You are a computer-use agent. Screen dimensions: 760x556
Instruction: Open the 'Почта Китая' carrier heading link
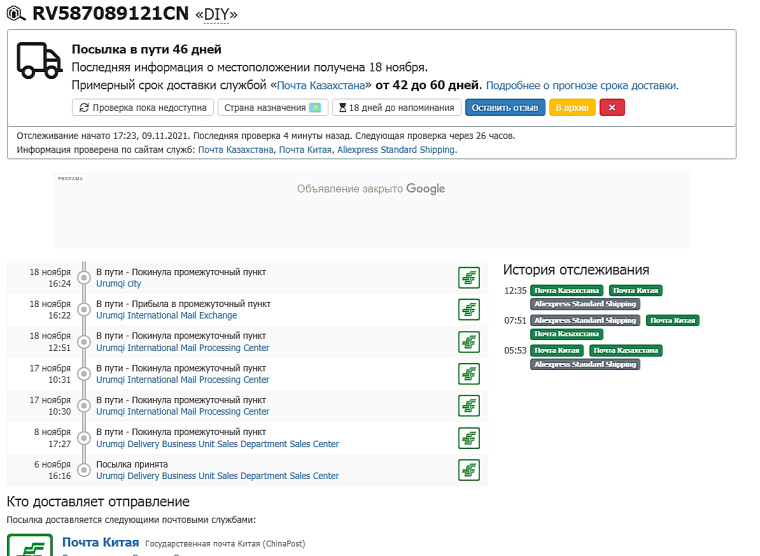[x=100, y=542]
